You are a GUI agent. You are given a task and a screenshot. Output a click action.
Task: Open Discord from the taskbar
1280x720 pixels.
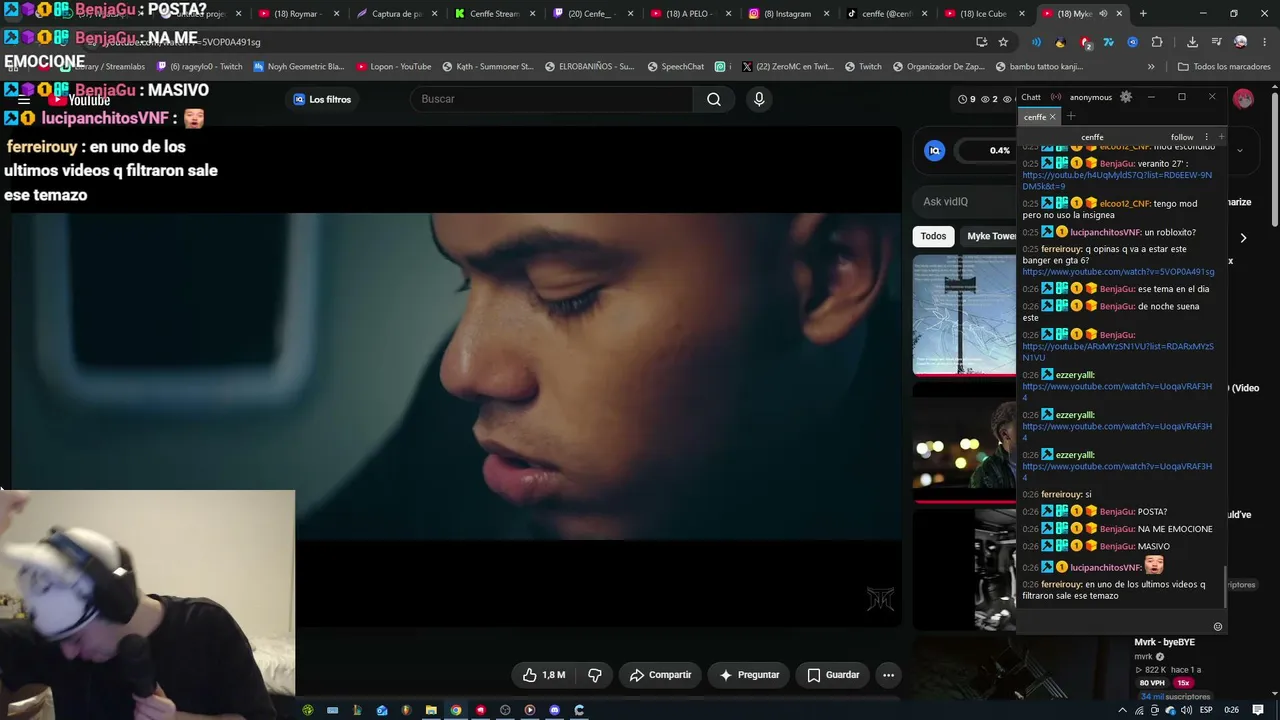click(554, 710)
